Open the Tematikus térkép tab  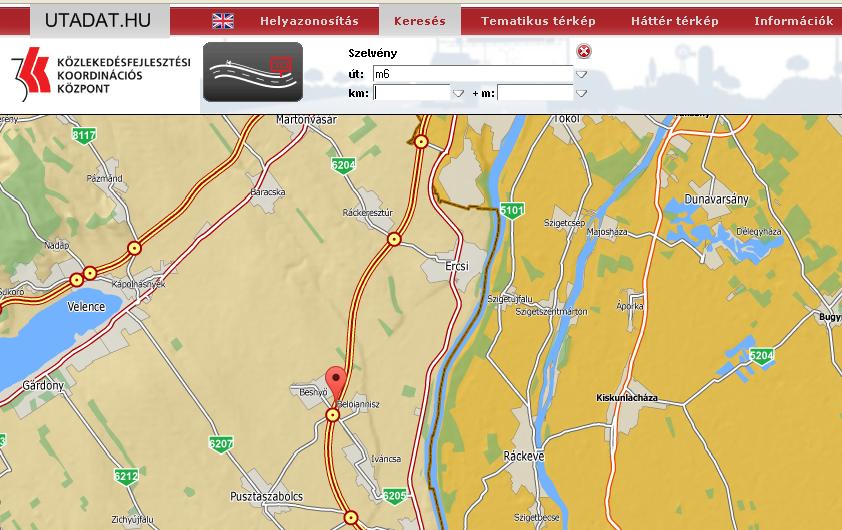click(537, 21)
